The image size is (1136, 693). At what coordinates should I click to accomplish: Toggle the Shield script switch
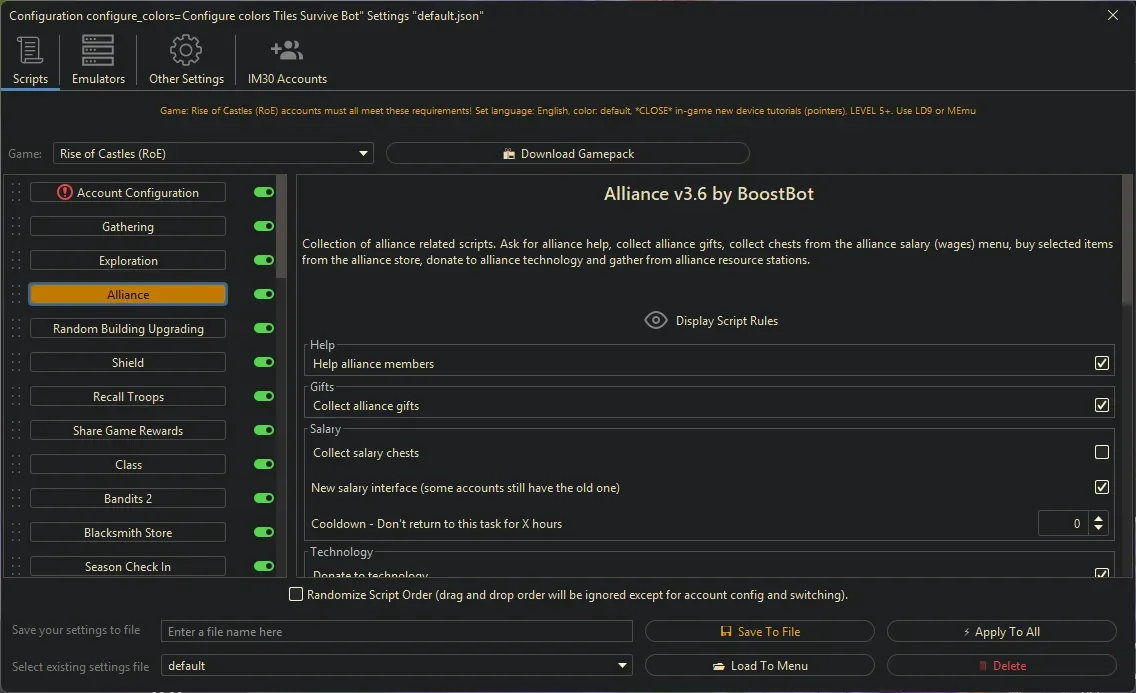[264, 362]
